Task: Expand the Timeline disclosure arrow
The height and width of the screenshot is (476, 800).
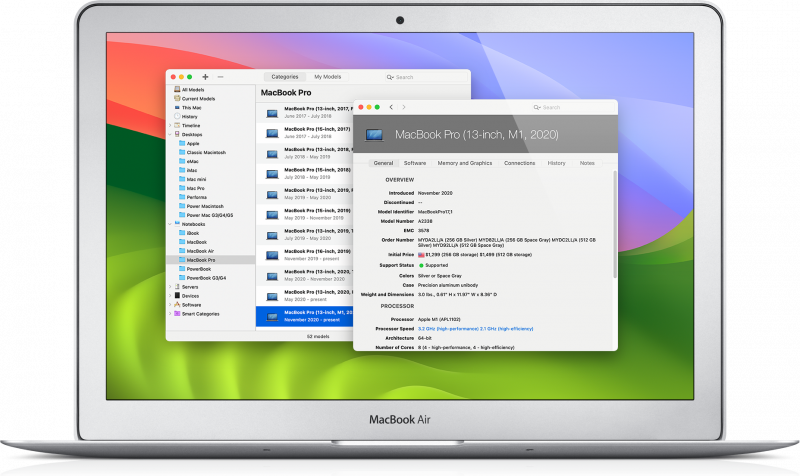Action: 170,126
